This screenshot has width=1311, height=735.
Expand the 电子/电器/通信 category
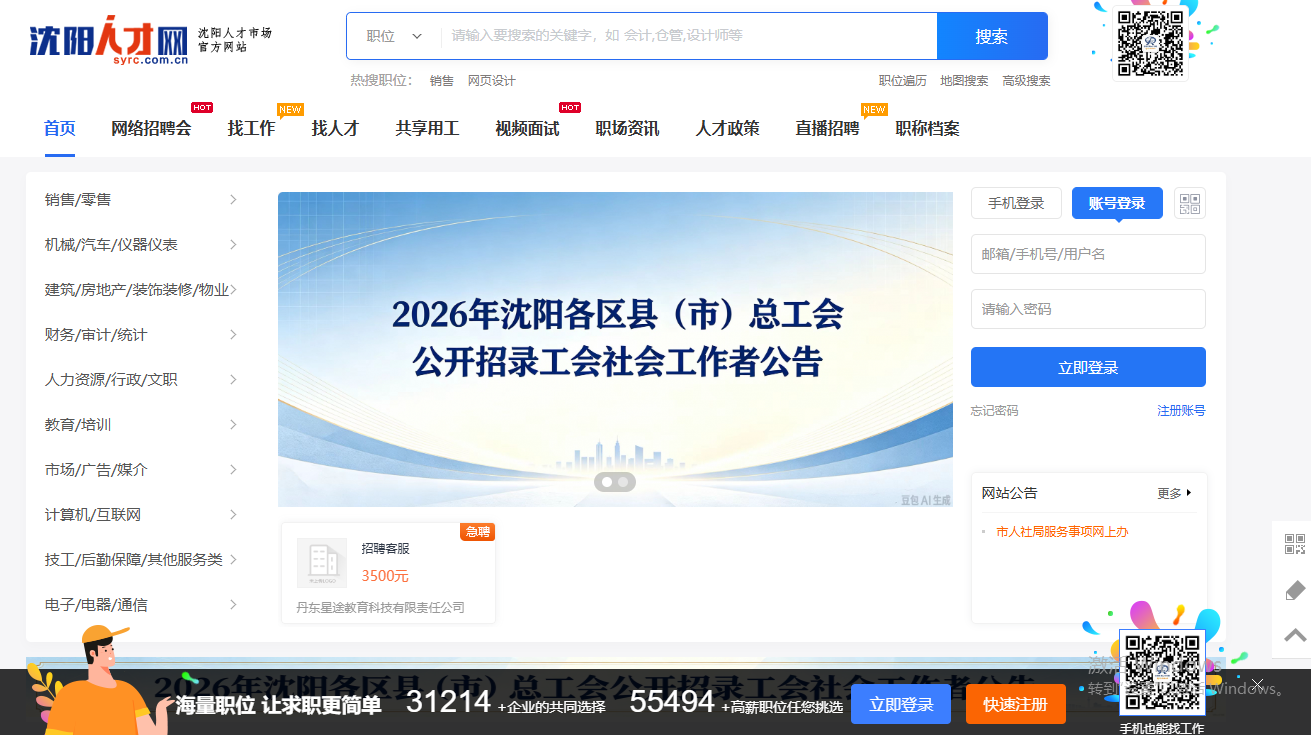coord(141,604)
